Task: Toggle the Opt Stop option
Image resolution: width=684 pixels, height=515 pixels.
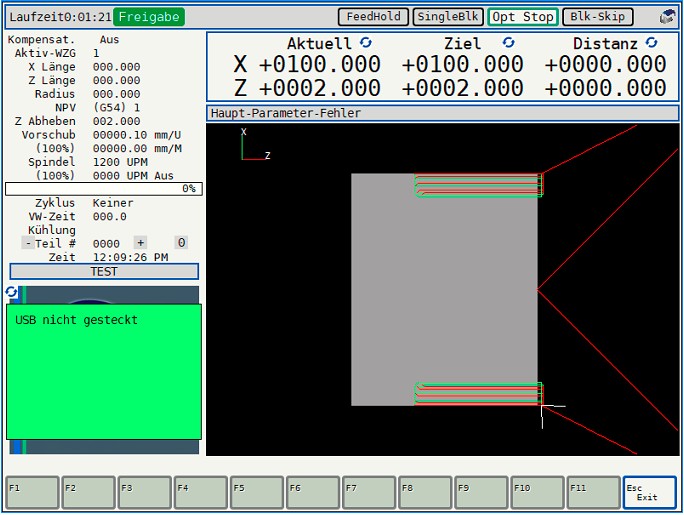Action: coord(523,17)
